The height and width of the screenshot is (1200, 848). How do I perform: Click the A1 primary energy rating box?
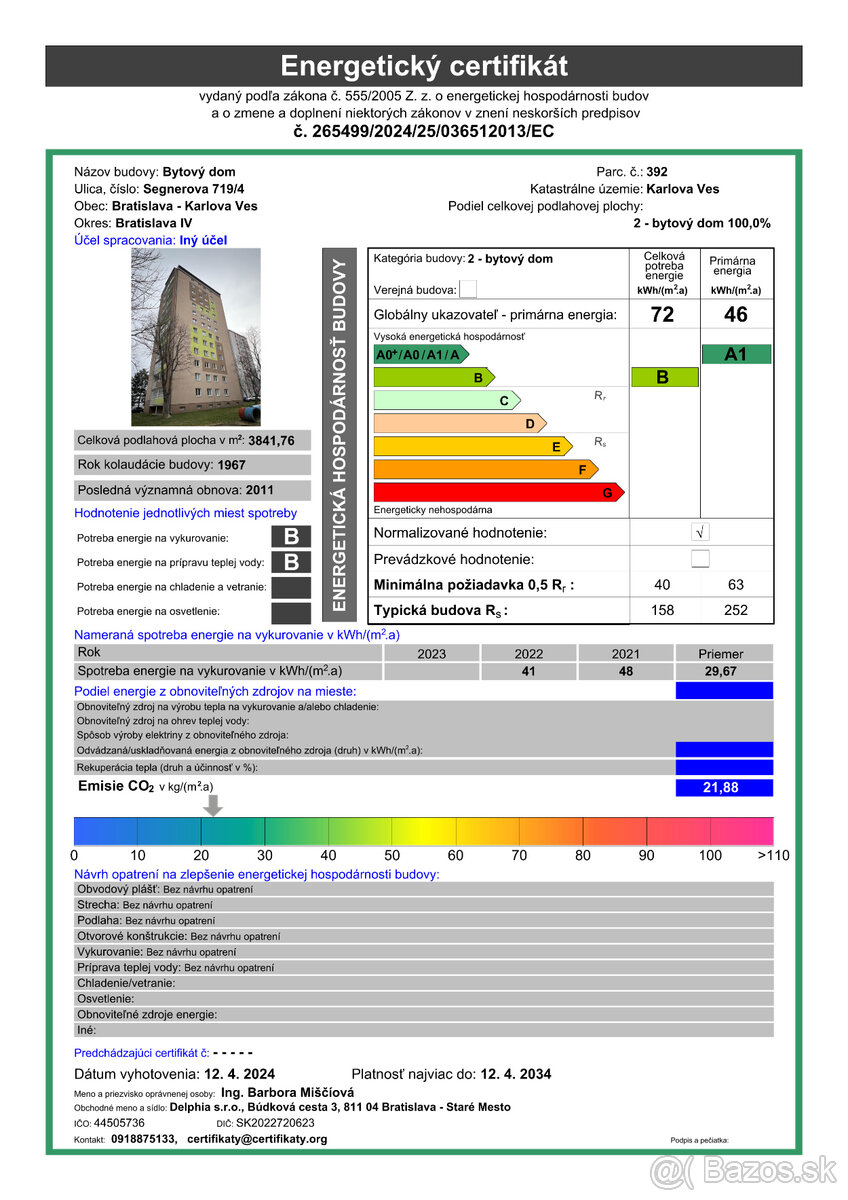click(x=736, y=354)
